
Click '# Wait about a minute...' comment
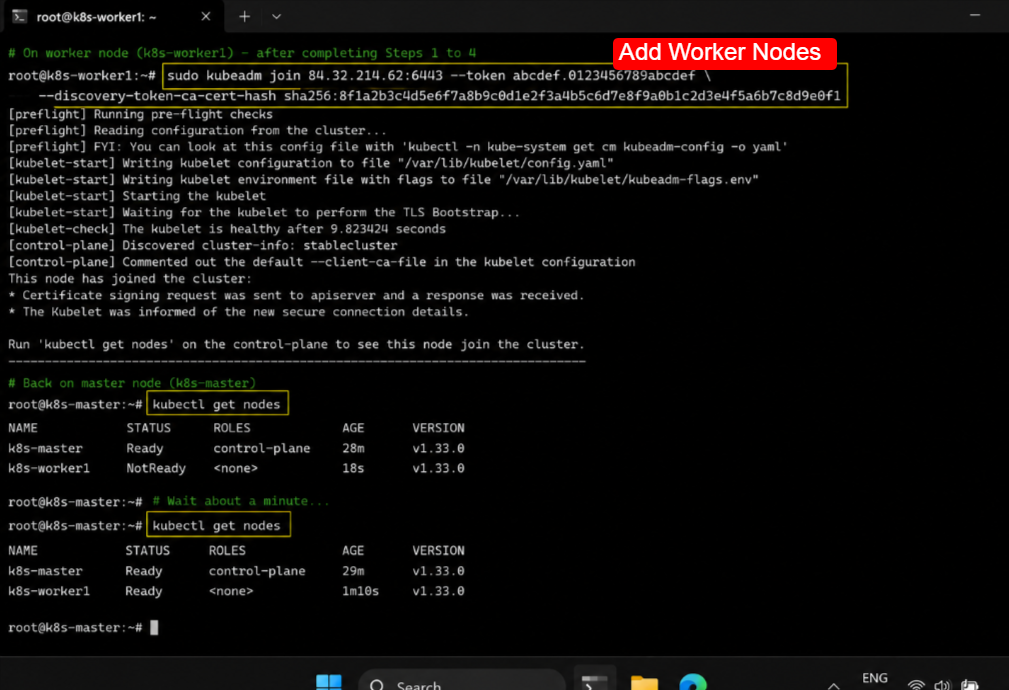241,501
